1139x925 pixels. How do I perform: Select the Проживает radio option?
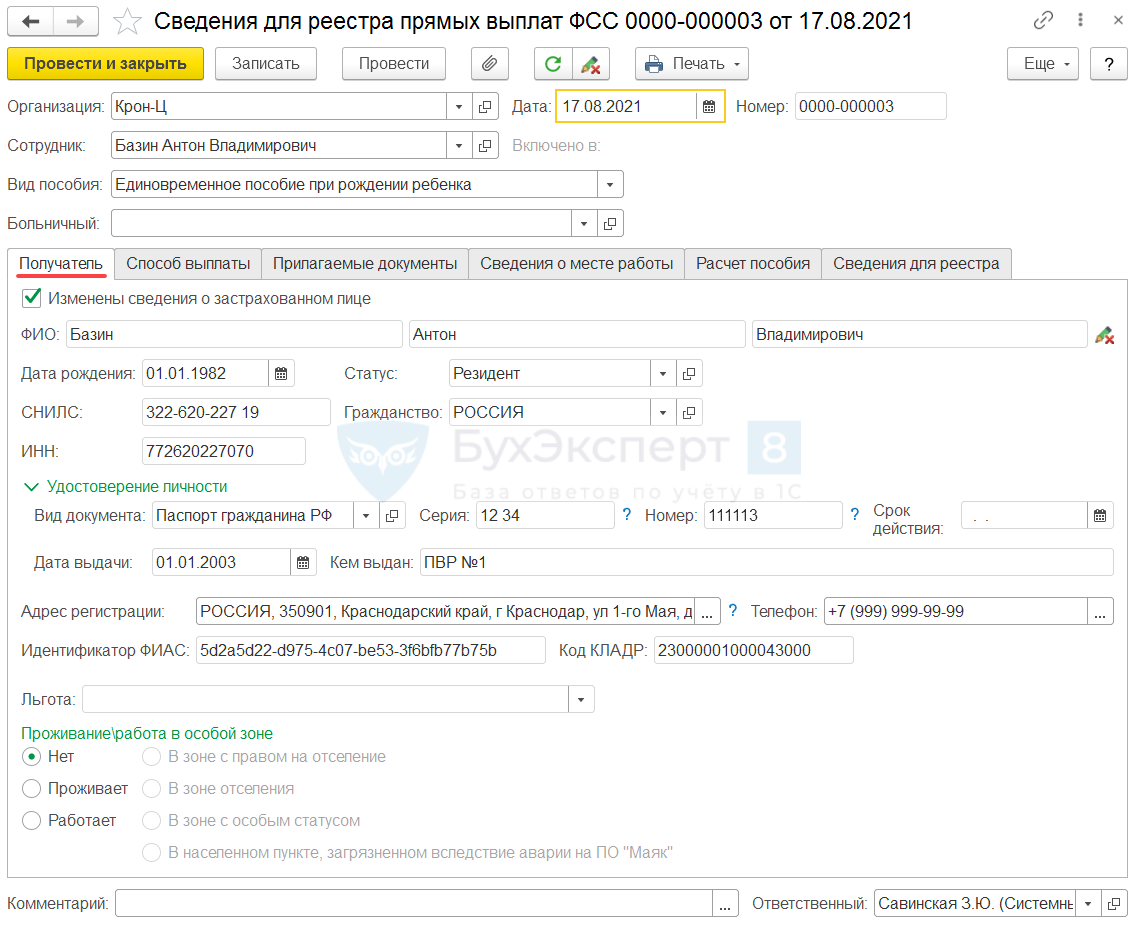[31, 789]
